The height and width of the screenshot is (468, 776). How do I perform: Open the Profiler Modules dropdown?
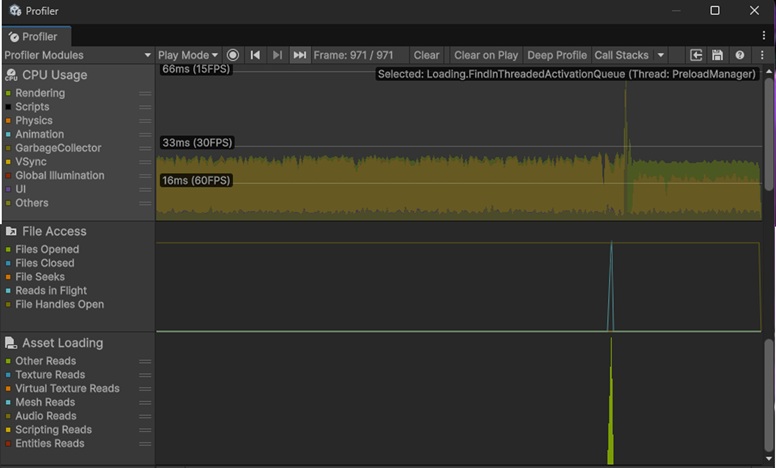(78, 55)
